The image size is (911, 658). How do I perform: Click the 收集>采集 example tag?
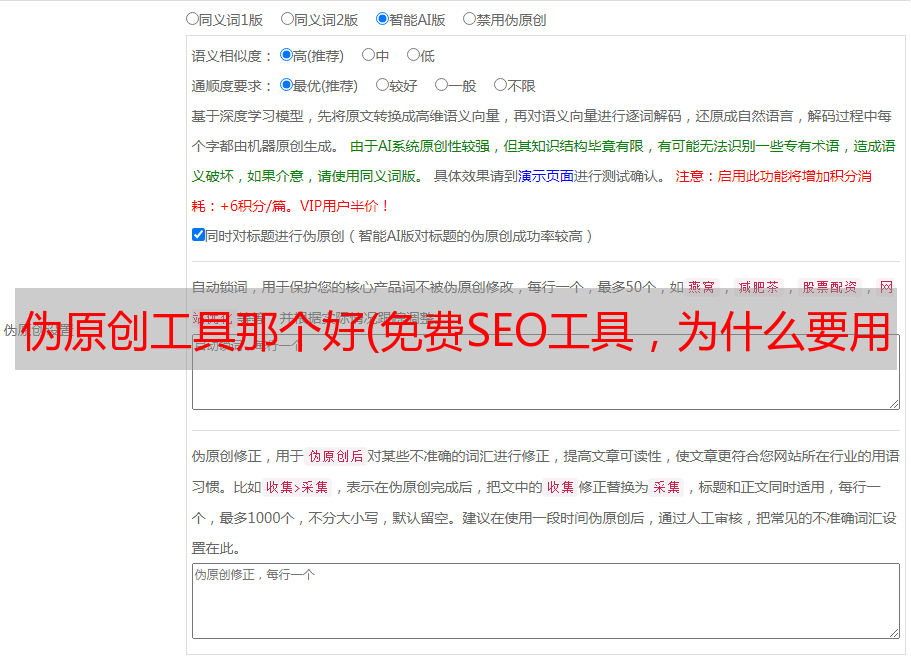click(297, 487)
